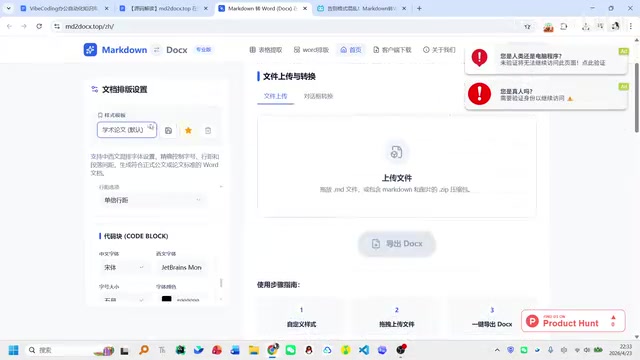The image size is (640, 360).
Task: Click the black font color swatch
Action: (x=167, y=299)
